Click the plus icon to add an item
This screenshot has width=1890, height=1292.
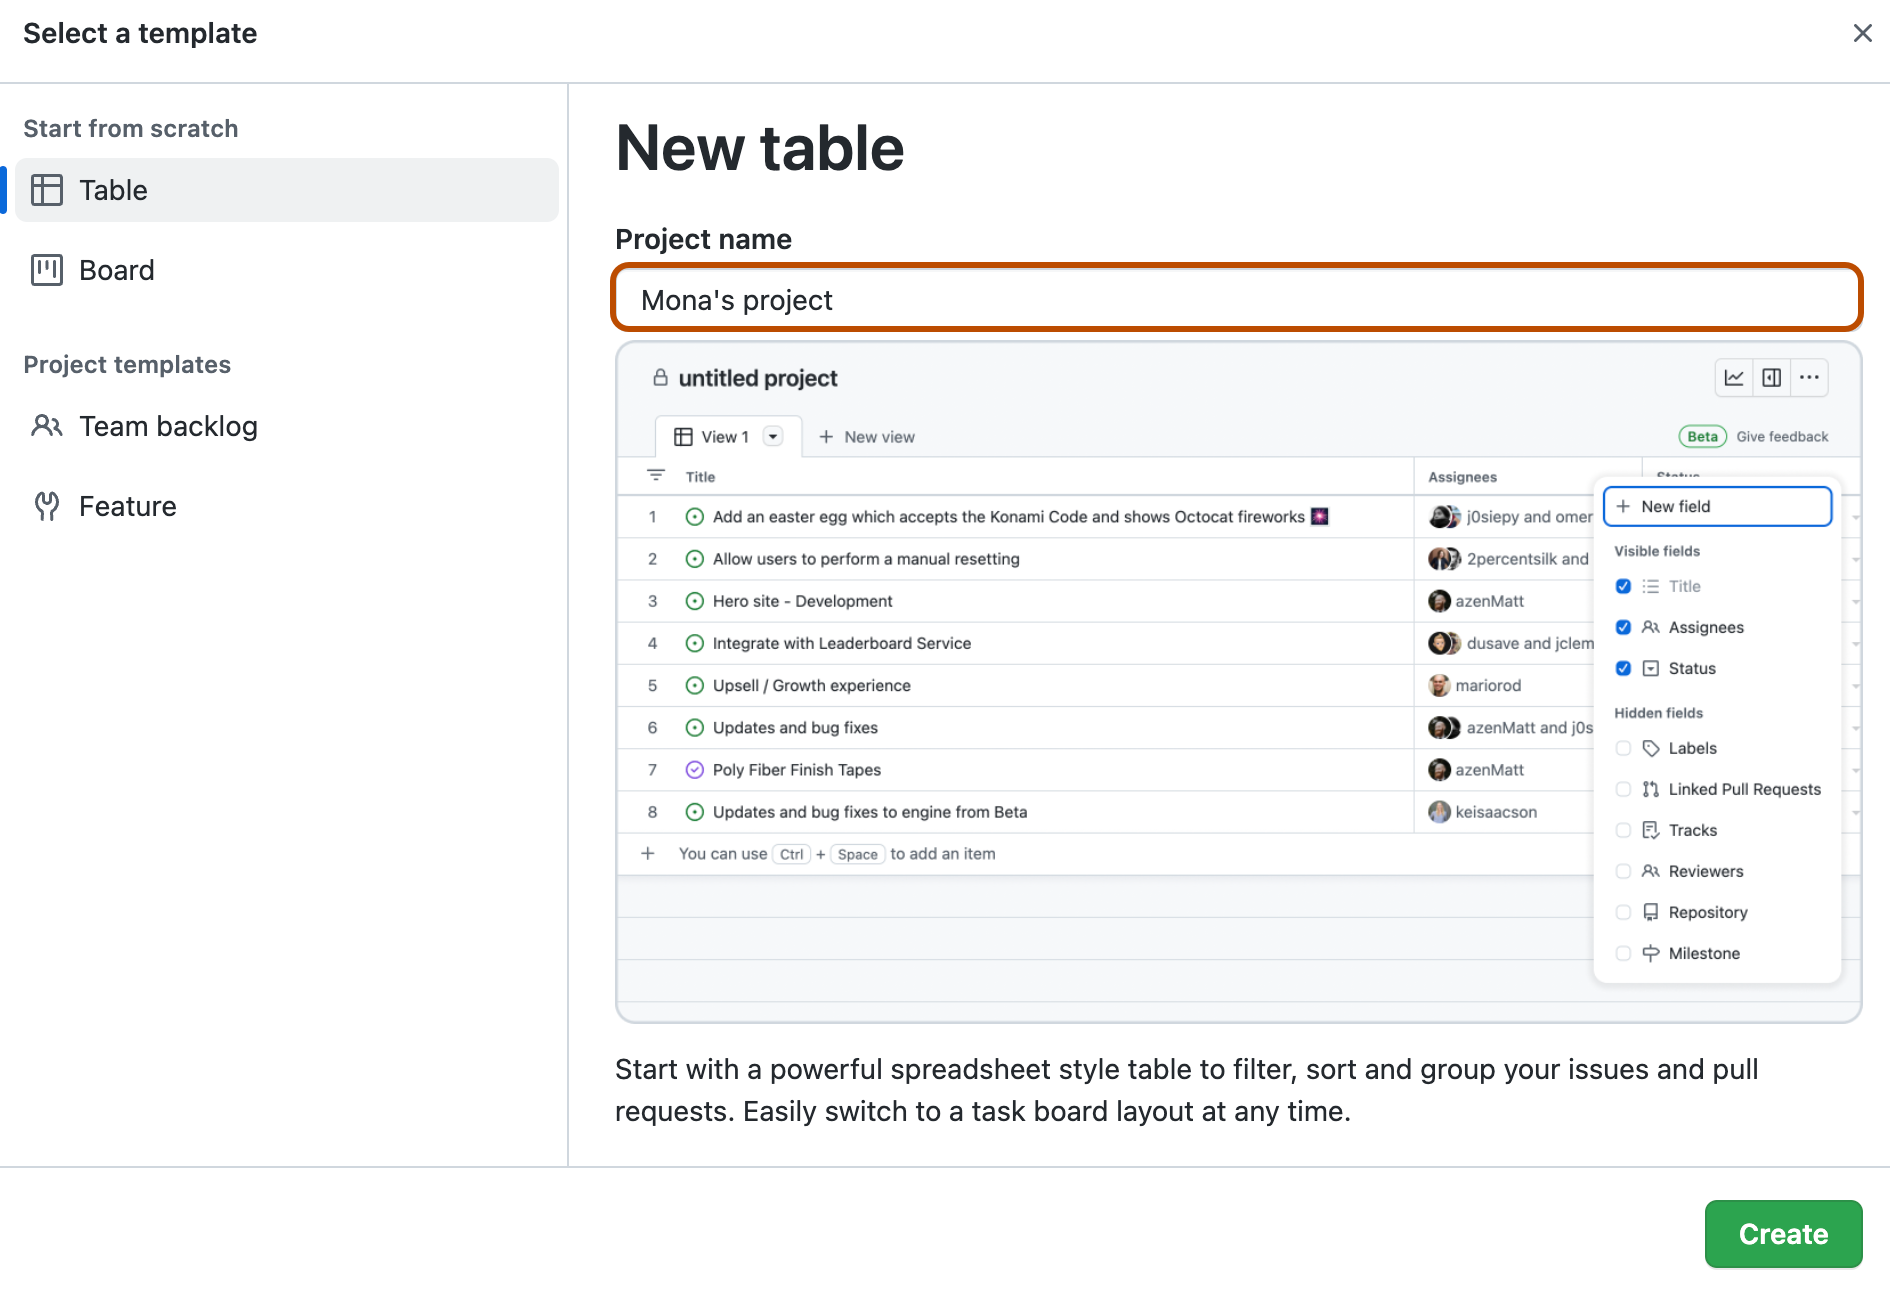tap(648, 853)
